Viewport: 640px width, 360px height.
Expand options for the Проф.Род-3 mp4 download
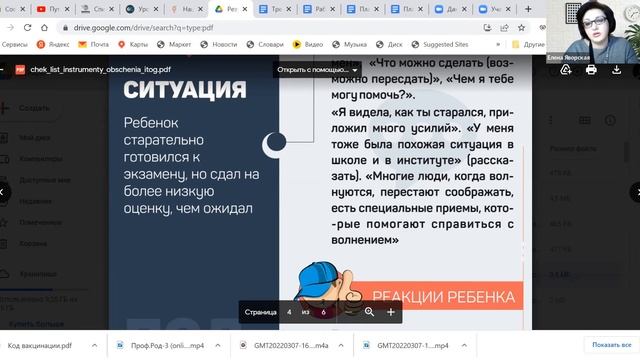click(x=218, y=345)
